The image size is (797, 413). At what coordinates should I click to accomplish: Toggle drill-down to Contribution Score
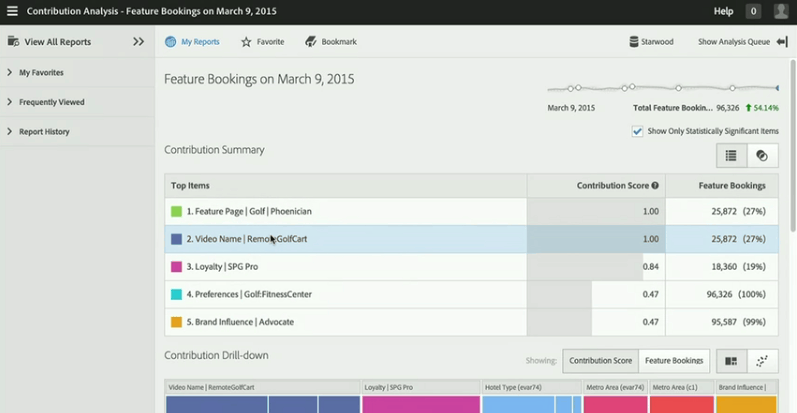(x=600, y=361)
